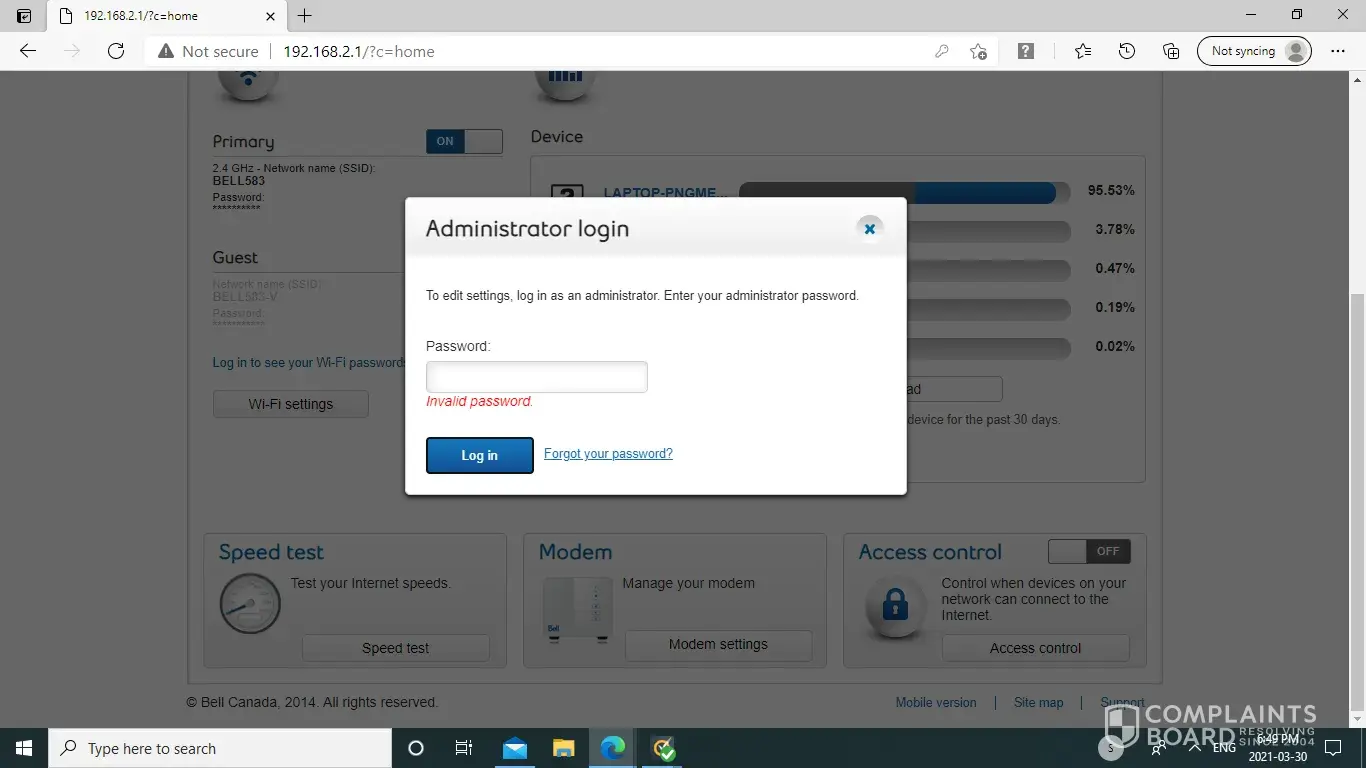
Task: Click the Not syncing profile button
Action: click(x=1254, y=51)
